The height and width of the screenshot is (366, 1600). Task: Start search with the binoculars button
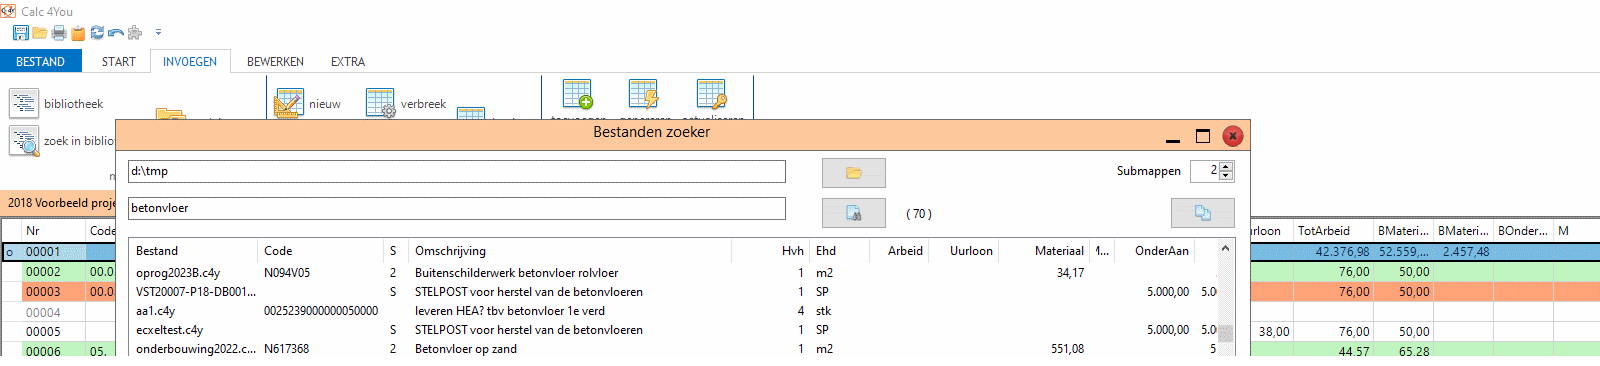point(853,213)
